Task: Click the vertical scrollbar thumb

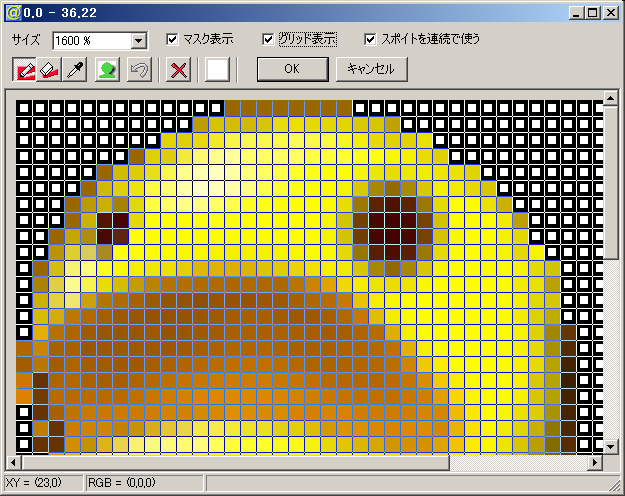Action: click(611, 182)
